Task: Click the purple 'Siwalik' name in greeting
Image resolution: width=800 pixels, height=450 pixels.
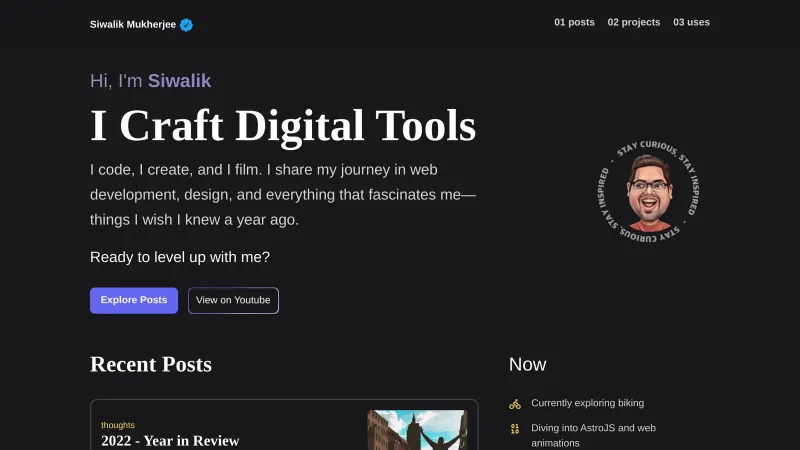Action: coord(179,81)
